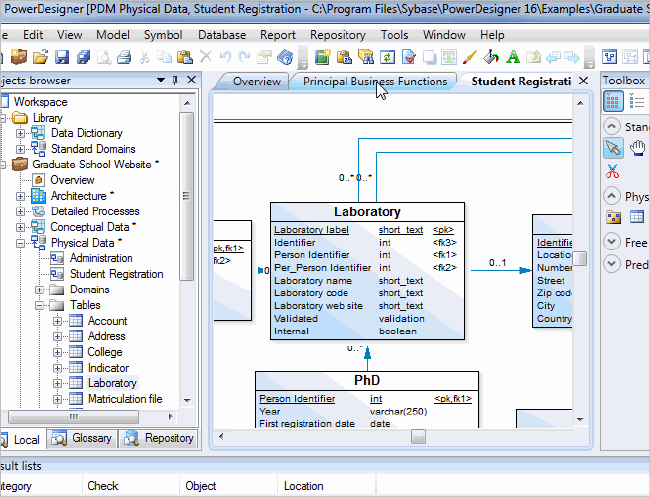The image size is (650, 497).
Task: Select the Table tool in Toolbox
Action: click(637, 216)
